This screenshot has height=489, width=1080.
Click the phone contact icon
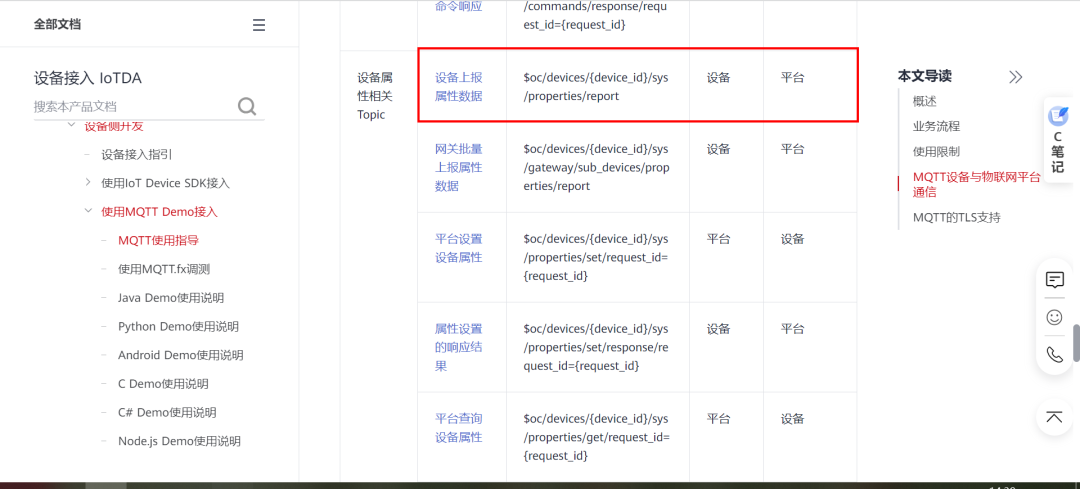[1055, 354]
